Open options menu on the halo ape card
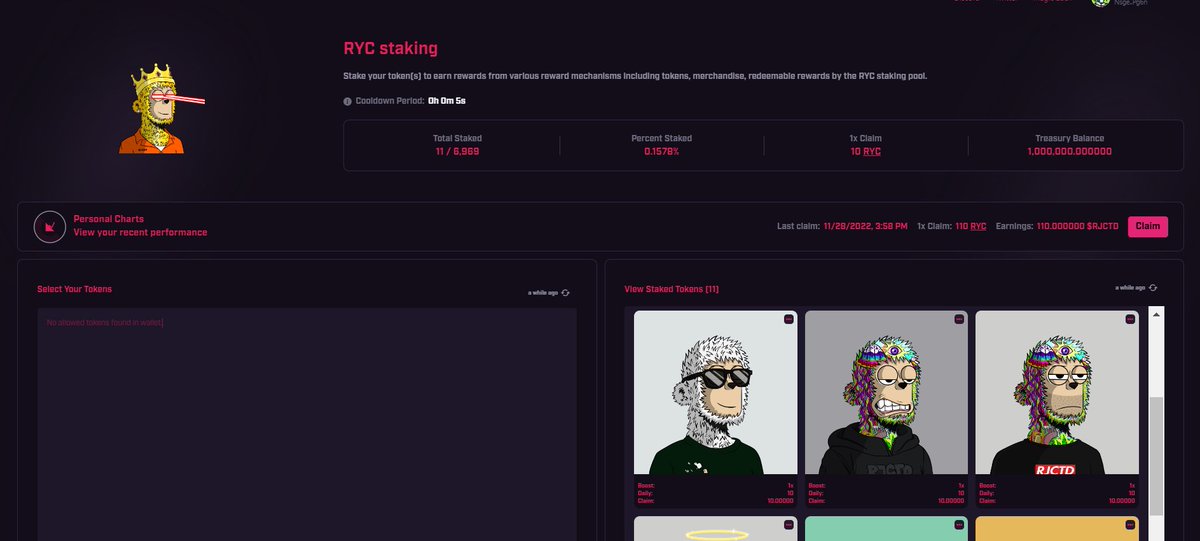This screenshot has width=1200, height=541. [788, 525]
